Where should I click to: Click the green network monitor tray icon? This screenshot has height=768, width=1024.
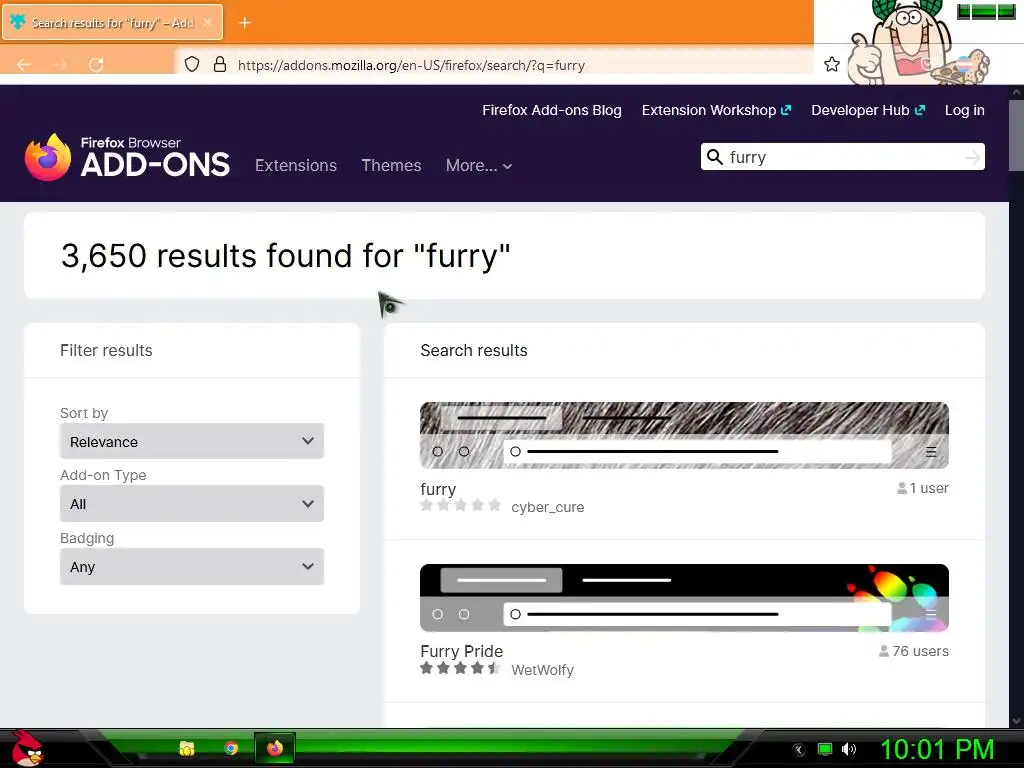[x=825, y=749]
